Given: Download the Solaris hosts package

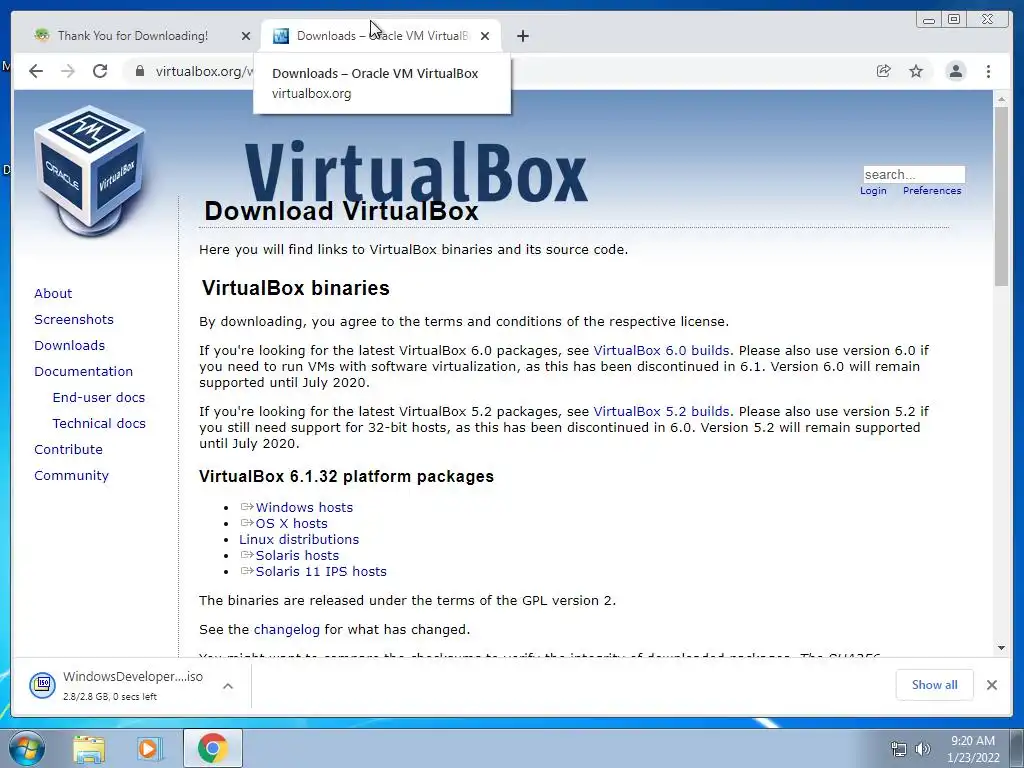Looking at the screenshot, I should pyautogui.click(x=297, y=556).
